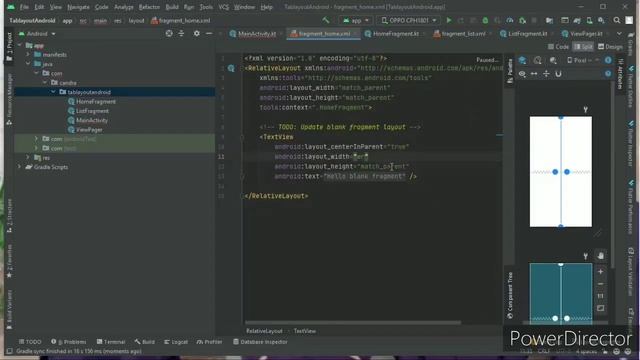Image resolution: width=640 pixels, height=360 pixels.
Task: Click the Search Everywhere magnifier icon
Action: tap(617, 20)
